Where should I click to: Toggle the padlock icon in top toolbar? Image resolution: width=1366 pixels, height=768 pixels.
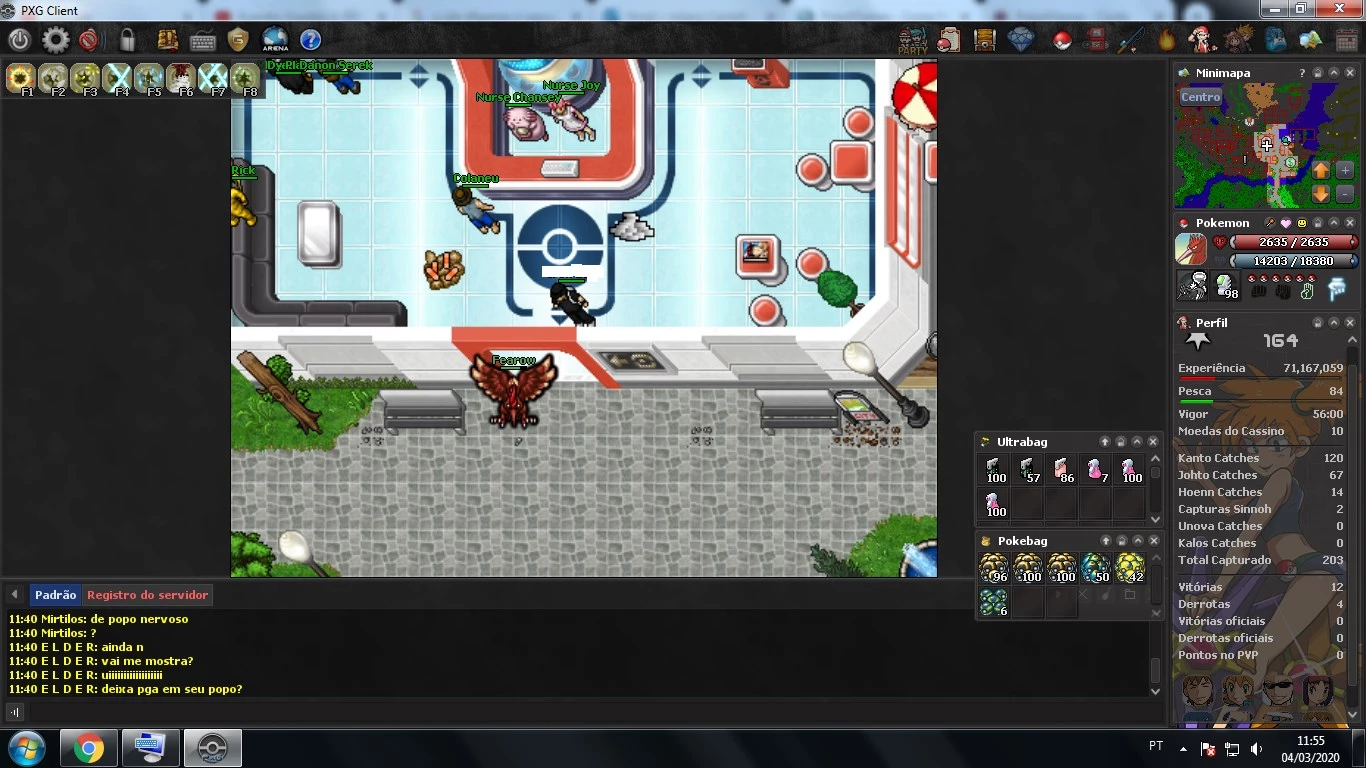tap(127, 40)
